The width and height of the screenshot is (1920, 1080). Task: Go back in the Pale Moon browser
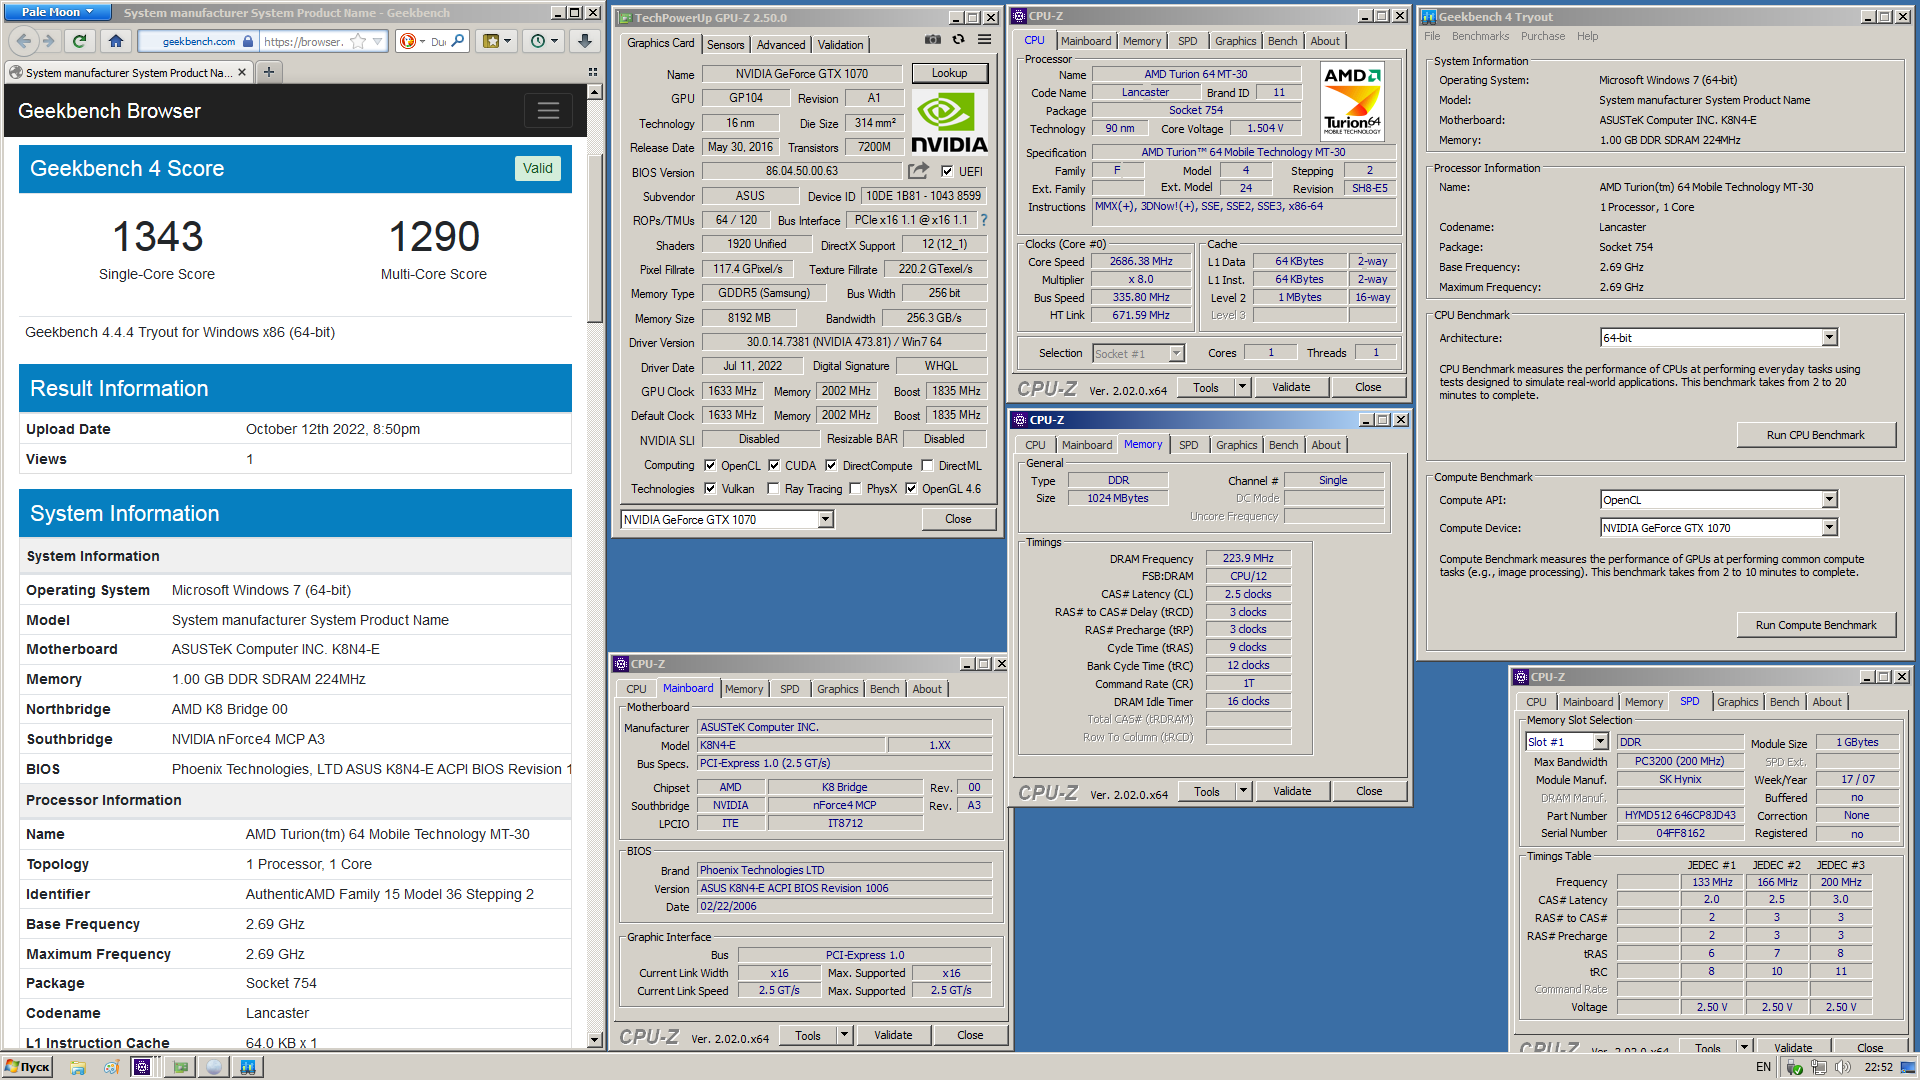point(24,41)
